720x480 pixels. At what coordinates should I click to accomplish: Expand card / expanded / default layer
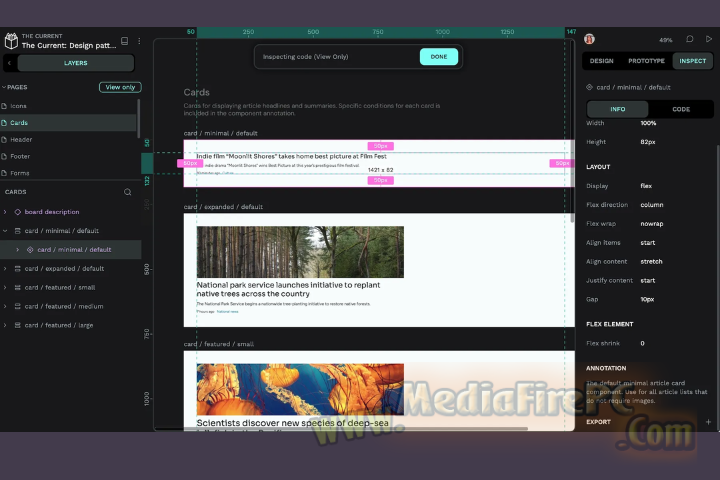click(x=5, y=268)
